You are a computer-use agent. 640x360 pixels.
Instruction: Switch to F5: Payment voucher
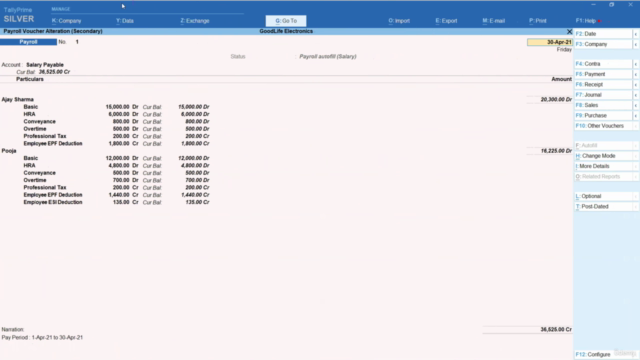pos(603,74)
